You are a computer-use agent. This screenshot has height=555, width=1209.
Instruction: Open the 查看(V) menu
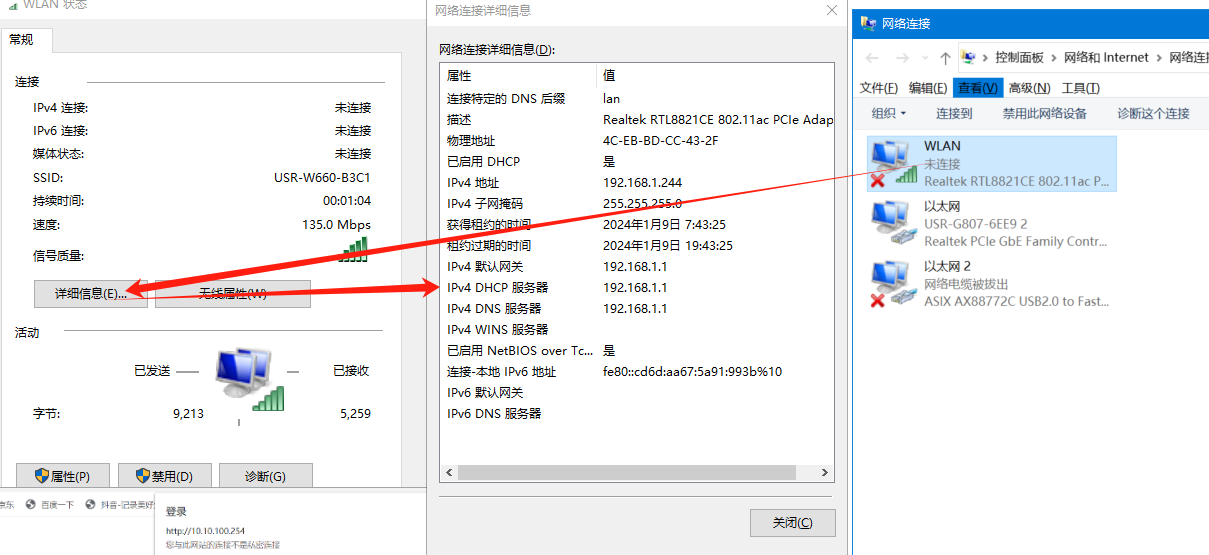pyautogui.click(x=977, y=88)
